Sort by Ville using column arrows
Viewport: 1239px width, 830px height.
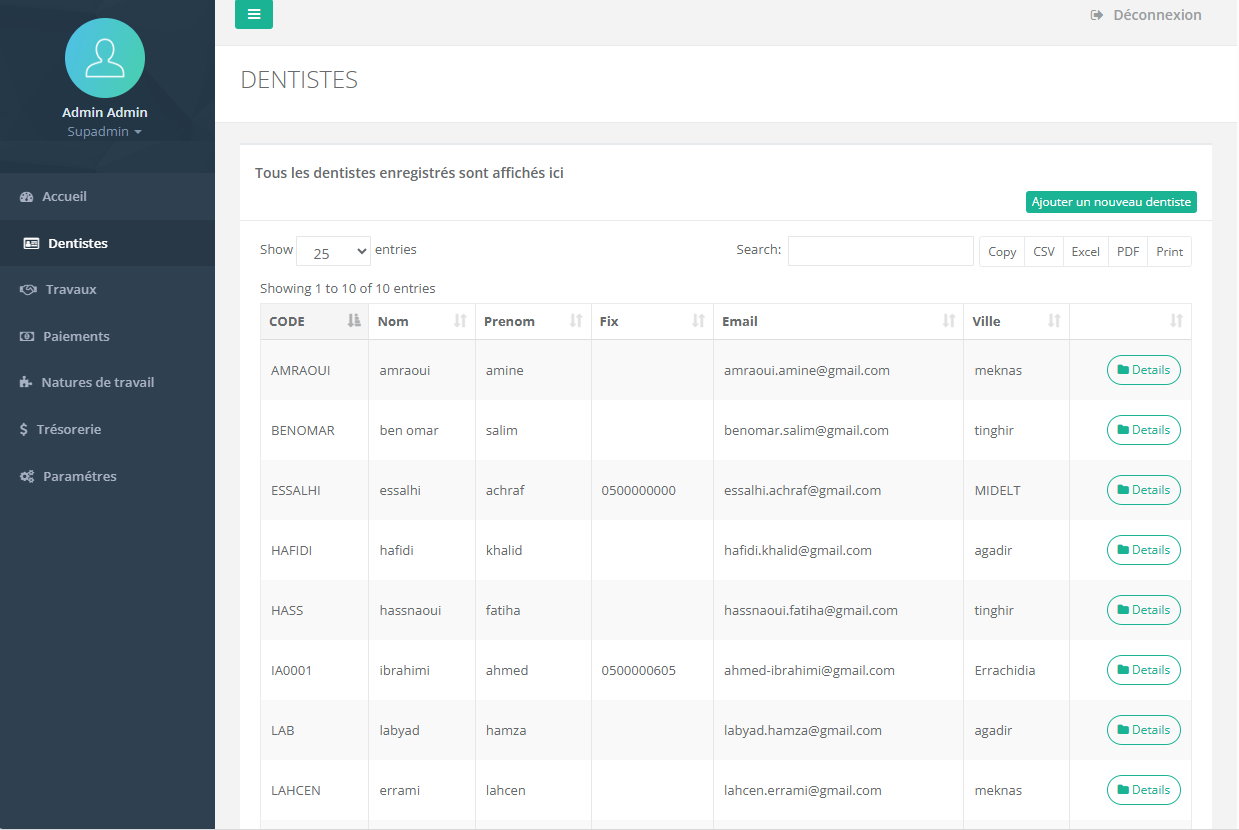click(x=1053, y=321)
